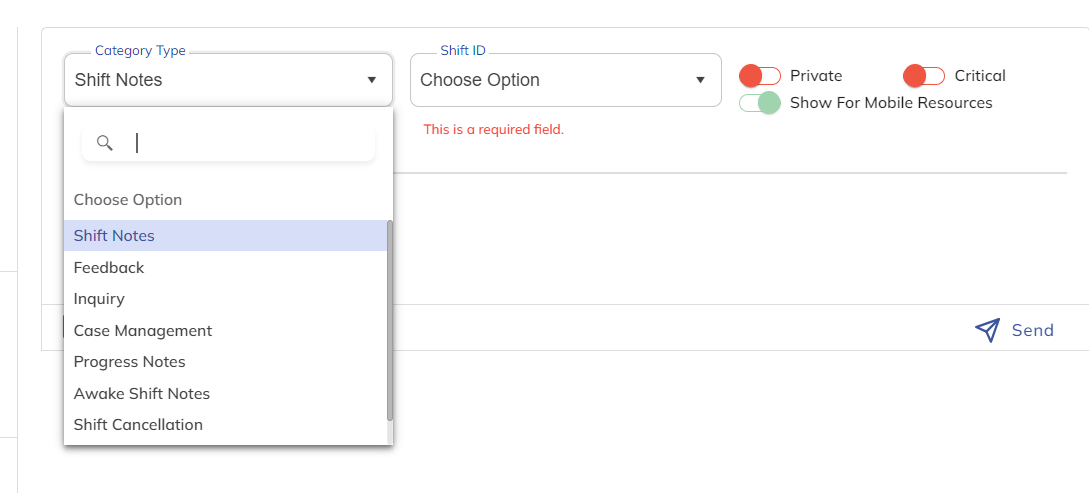Select Shift Notes from the list
Image resolution: width=1089 pixels, height=493 pixels.
[114, 236]
